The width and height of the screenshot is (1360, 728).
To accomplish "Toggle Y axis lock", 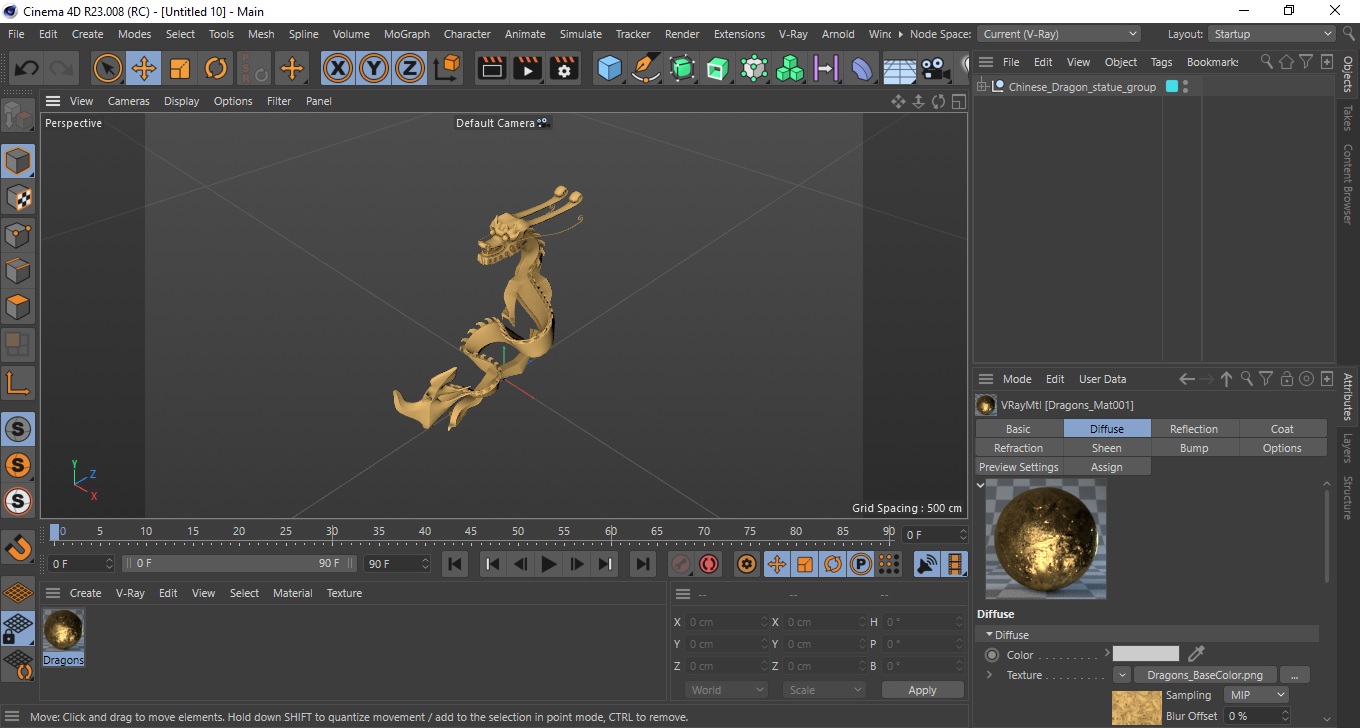I will (374, 69).
